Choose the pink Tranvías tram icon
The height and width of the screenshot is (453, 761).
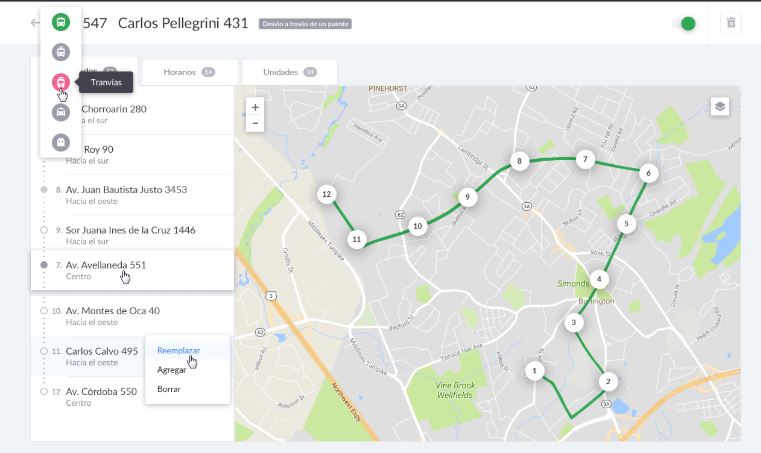tap(61, 82)
